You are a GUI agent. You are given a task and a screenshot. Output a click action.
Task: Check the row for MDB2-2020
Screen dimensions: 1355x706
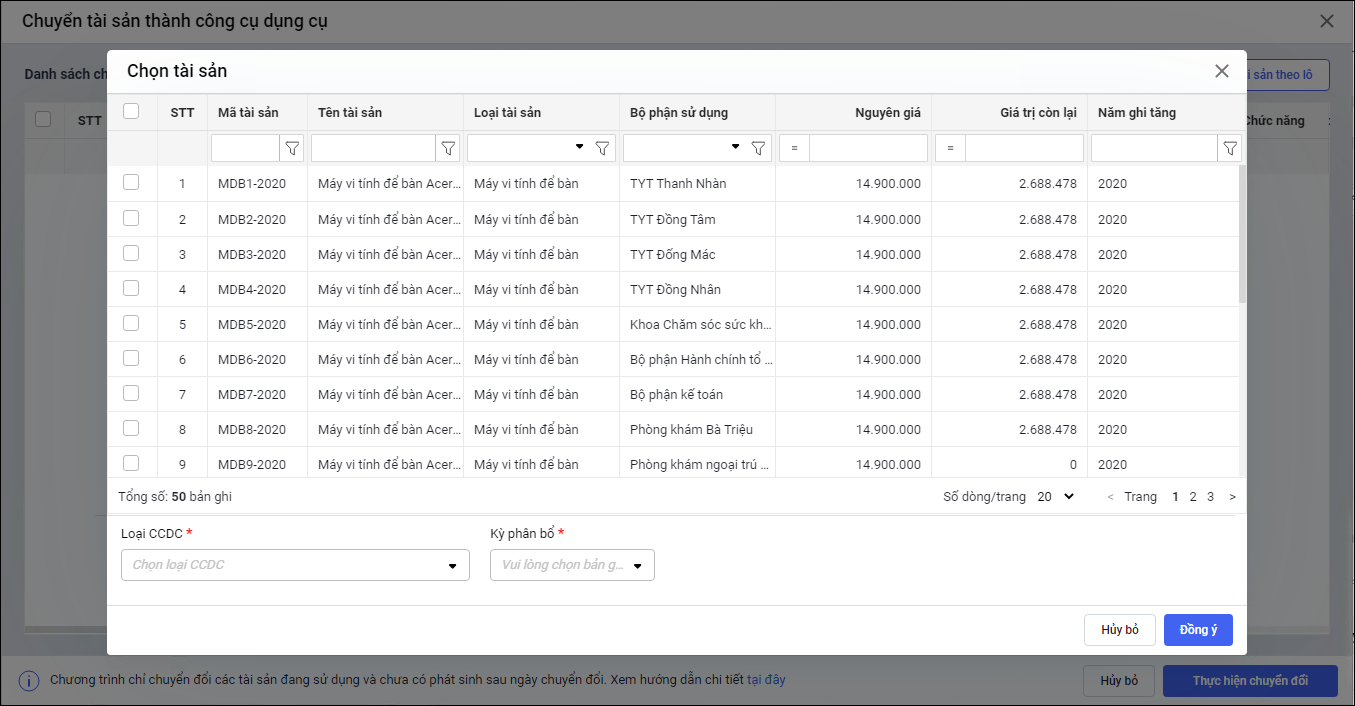(x=131, y=218)
